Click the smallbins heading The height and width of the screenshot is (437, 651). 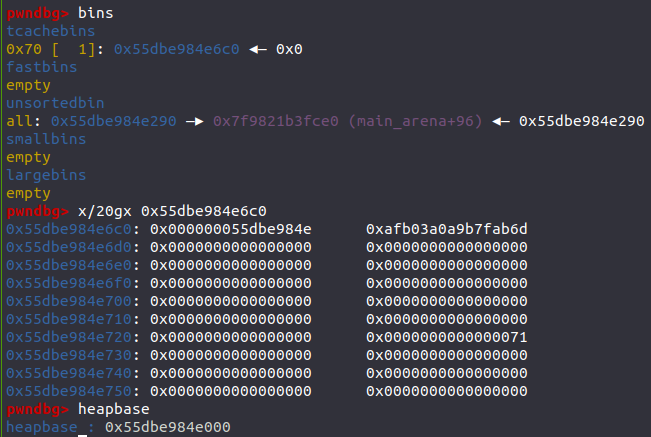[46, 139]
